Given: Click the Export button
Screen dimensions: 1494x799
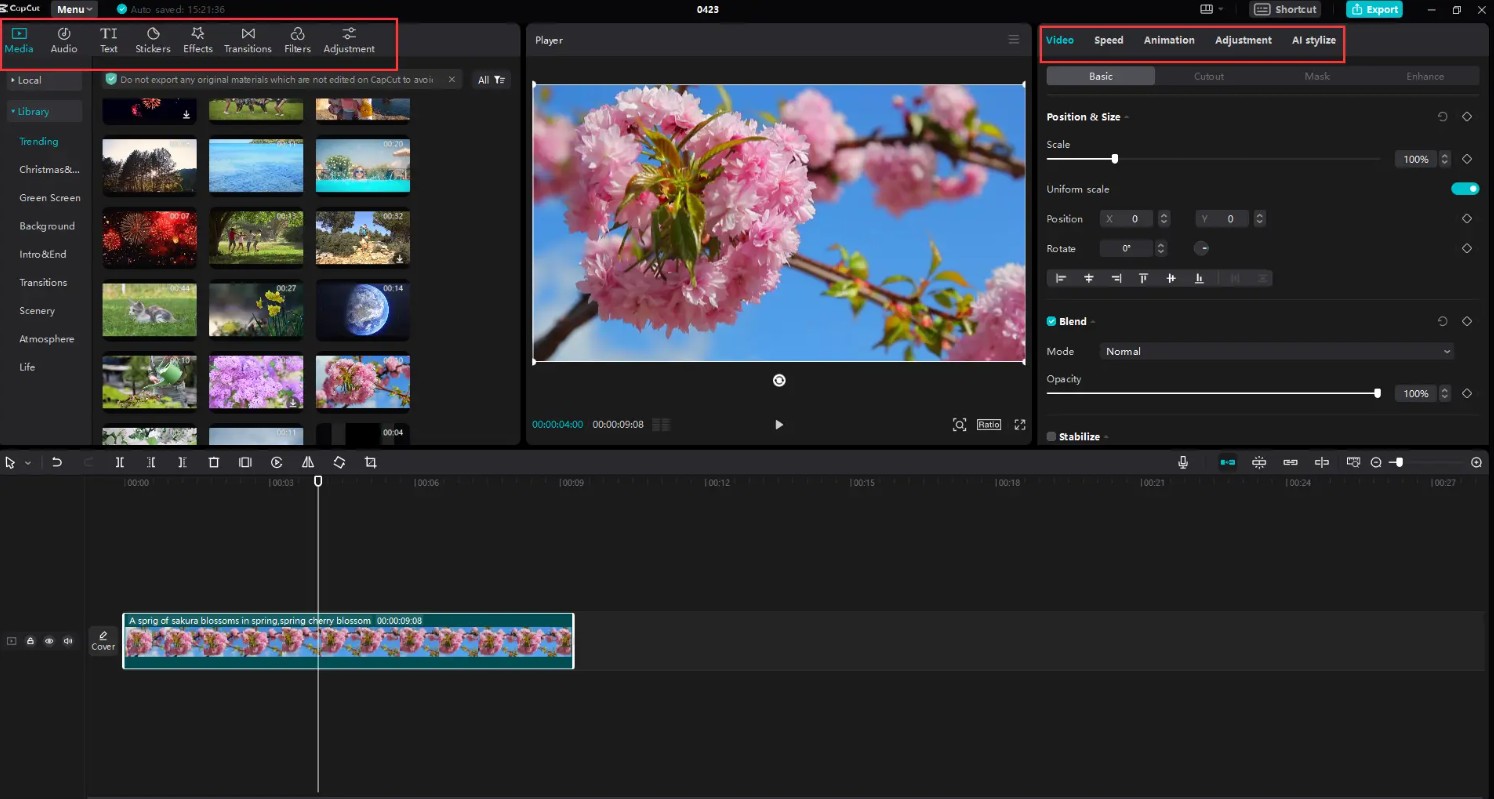Looking at the screenshot, I should (1374, 9).
